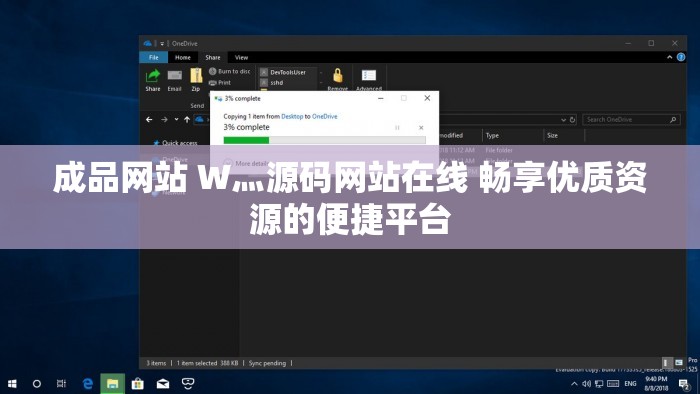The height and width of the screenshot is (394, 700).
Task: Collapse the ribbon with the chevron
Action: coord(670,57)
